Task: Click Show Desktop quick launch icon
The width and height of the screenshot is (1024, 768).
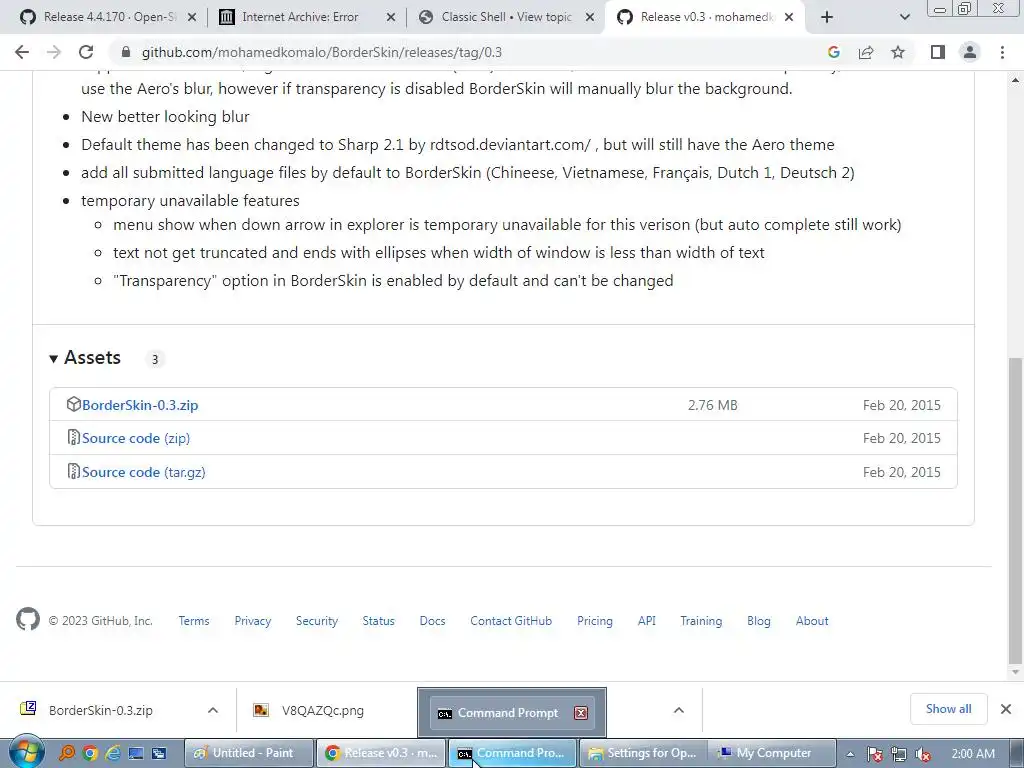Action: coord(136,754)
